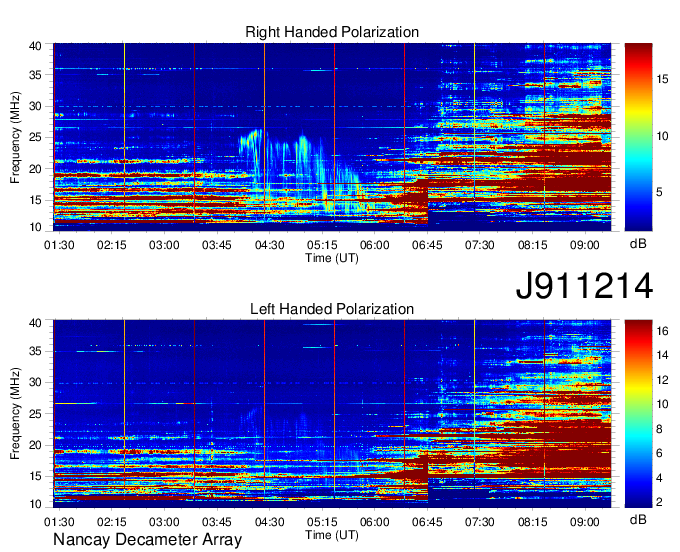
Task: Click "02:15" time tick of Left Handed plot
Action: pyautogui.click(x=111, y=522)
